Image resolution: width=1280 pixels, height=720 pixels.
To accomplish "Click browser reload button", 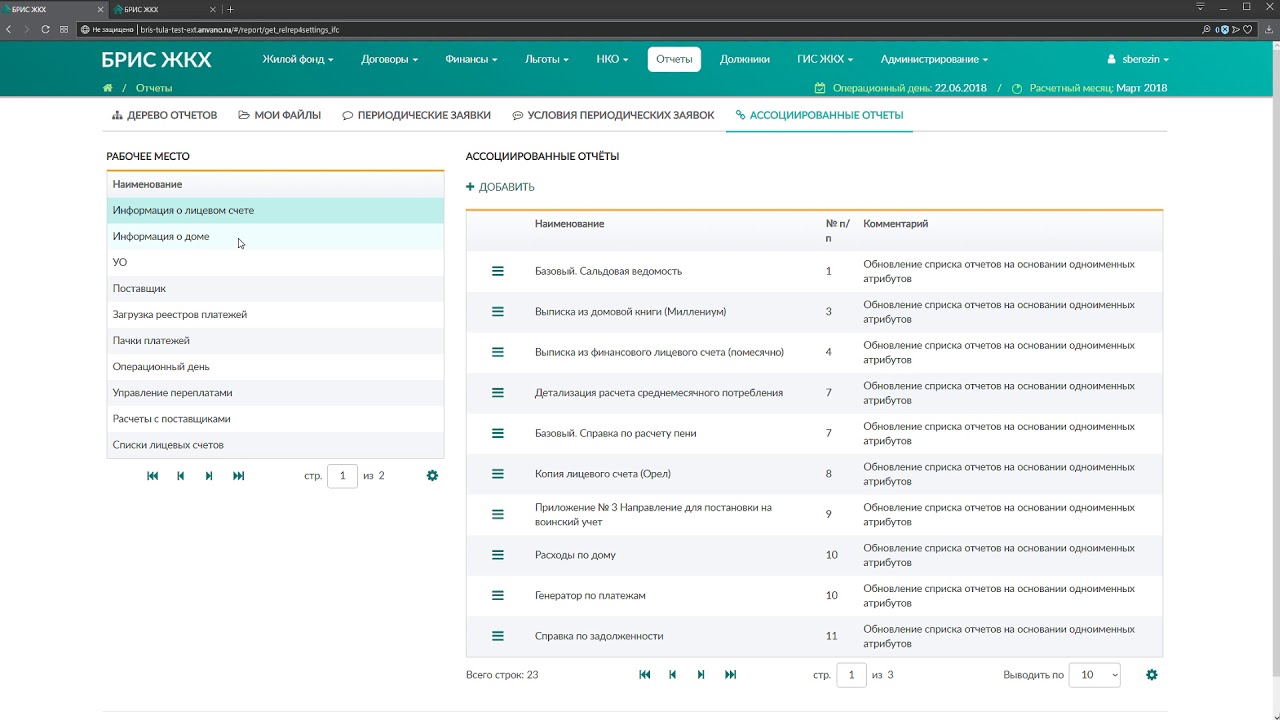I will point(45,29).
